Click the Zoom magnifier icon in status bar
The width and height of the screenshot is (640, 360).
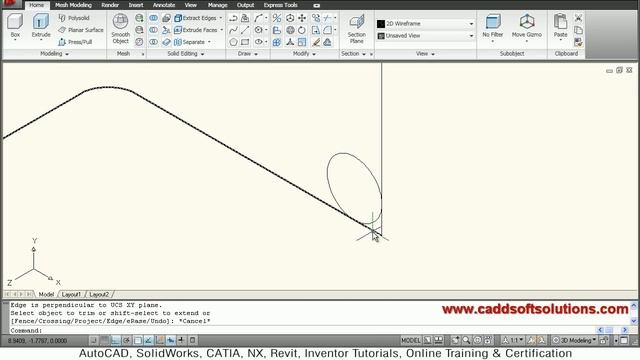[x=466, y=340]
